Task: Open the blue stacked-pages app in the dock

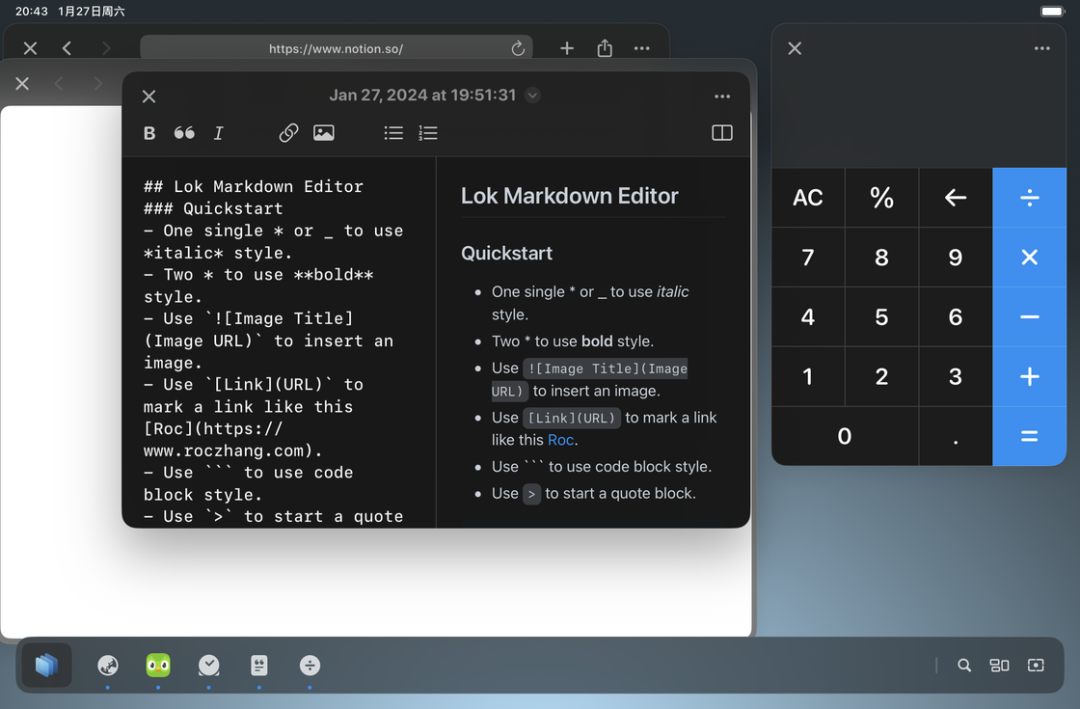Action: click(46, 665)
